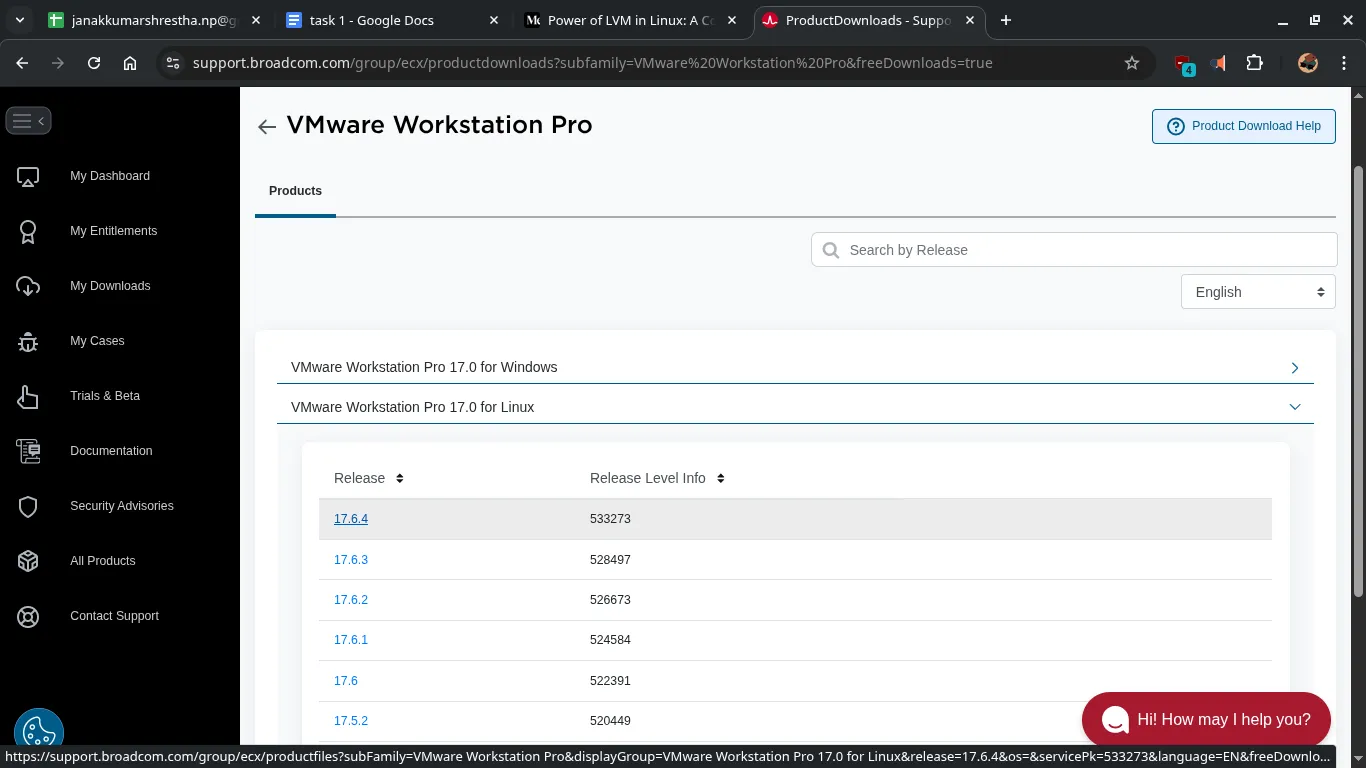The height and width of the screenshot is (768, 1366).
Task: Go back using the arrow beside VMware Workstation Pro
Action: 266,126
